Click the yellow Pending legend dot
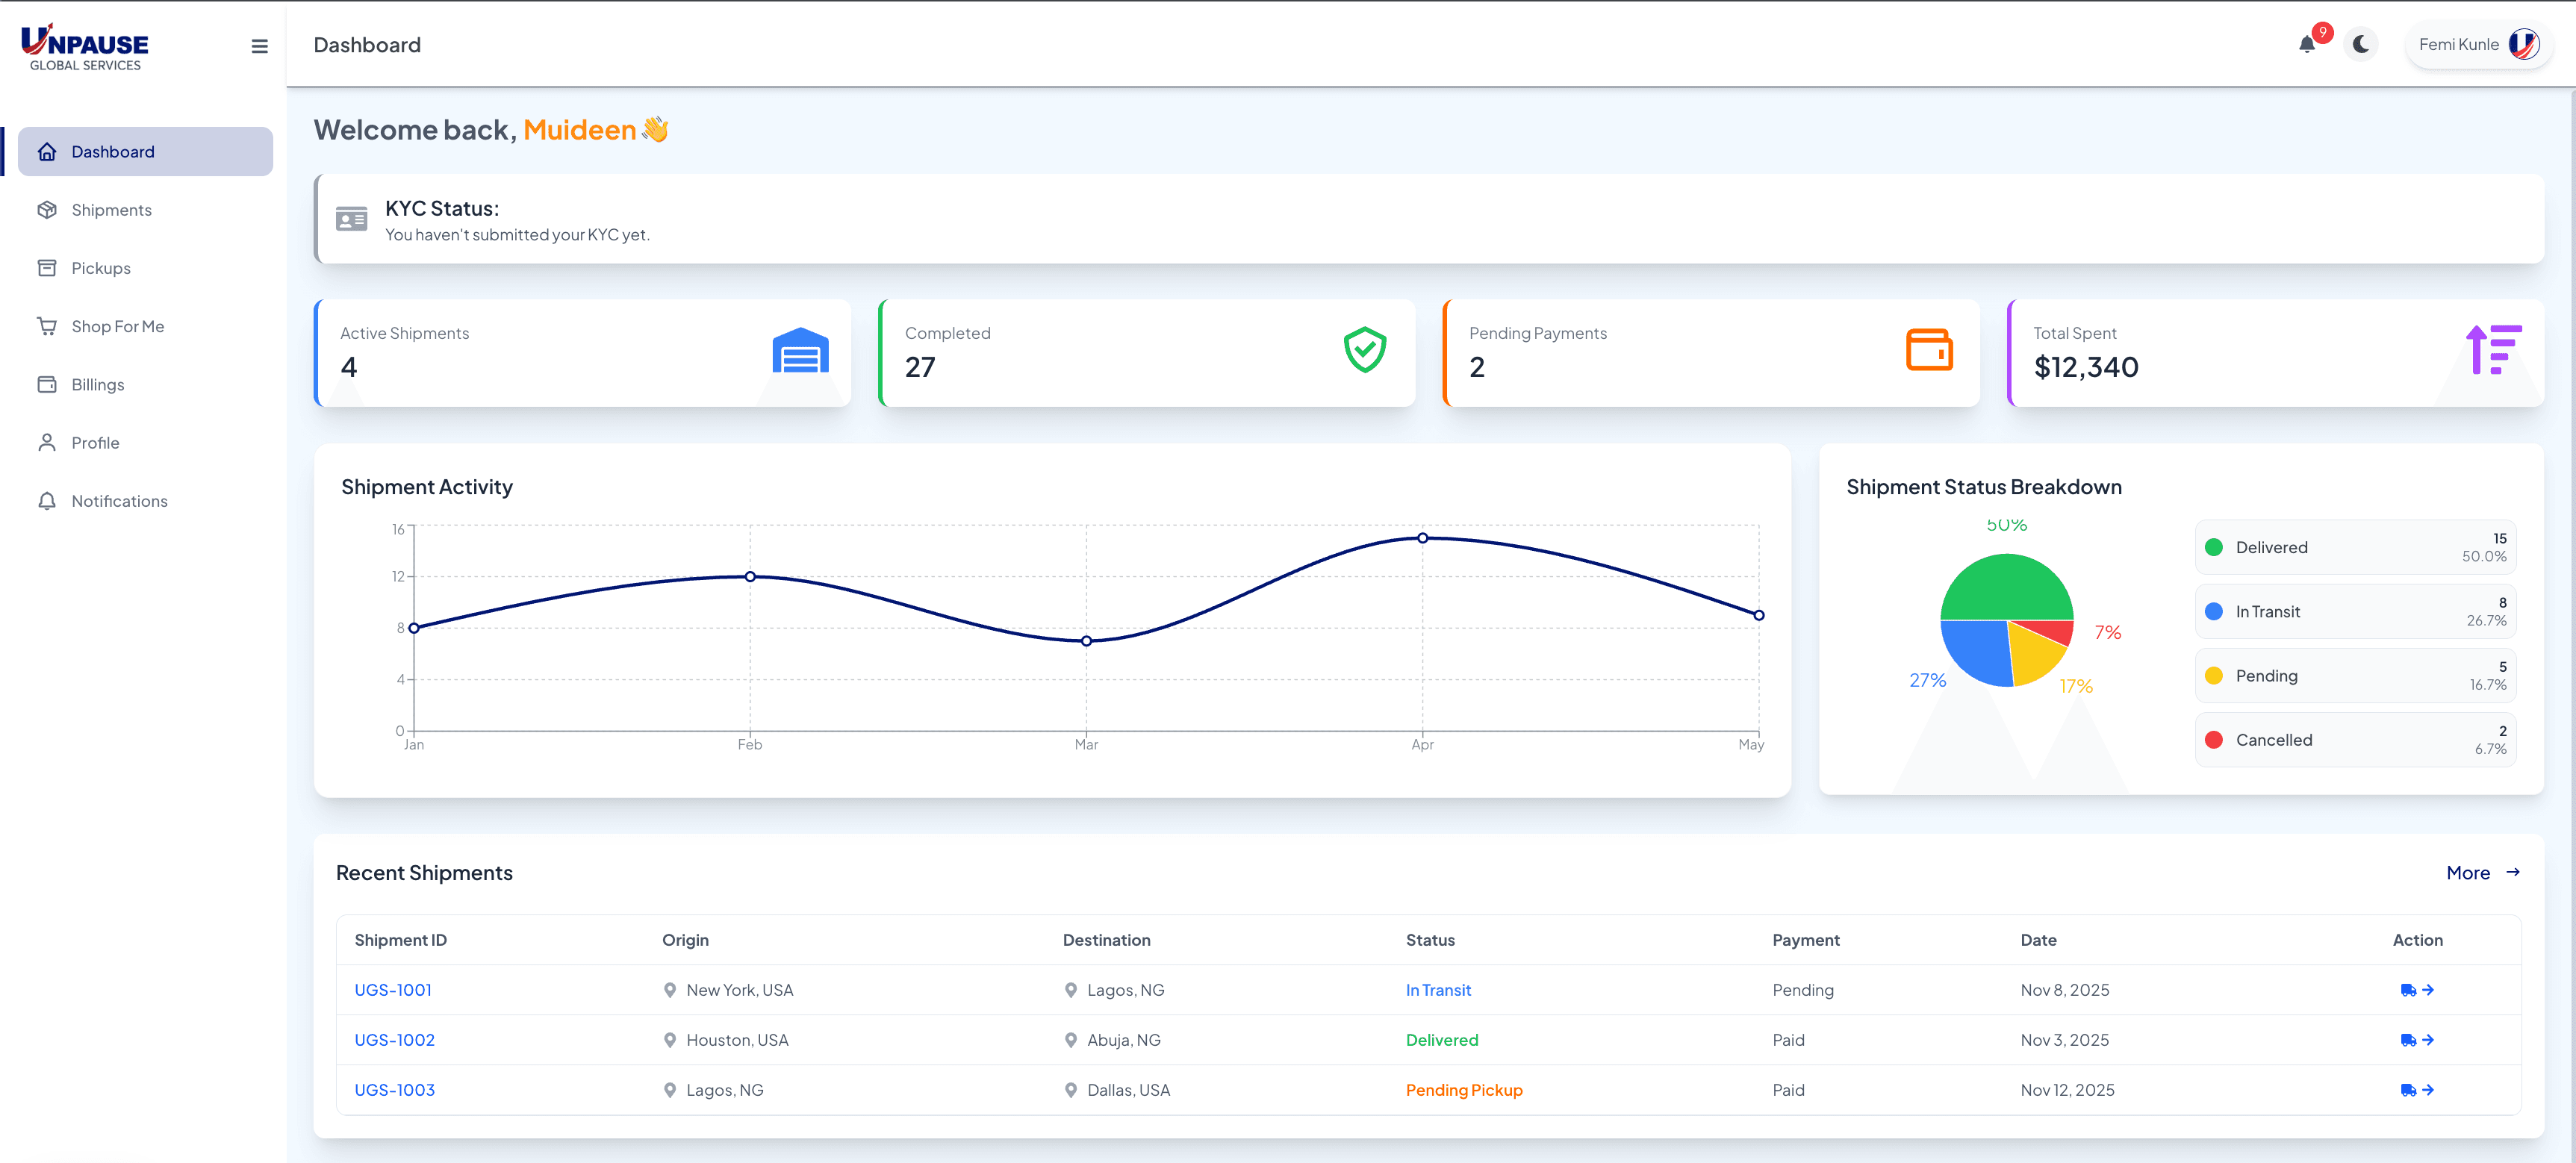Image resolution: width=2576 pixels, height=1163 pixels. pyautogui.click(x=2213, y=675)
